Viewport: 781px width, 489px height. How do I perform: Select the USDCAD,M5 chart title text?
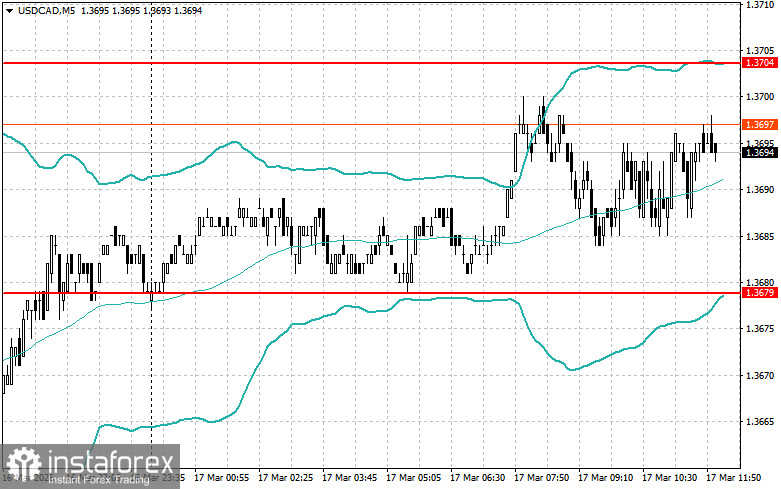[x=47, y=10]
